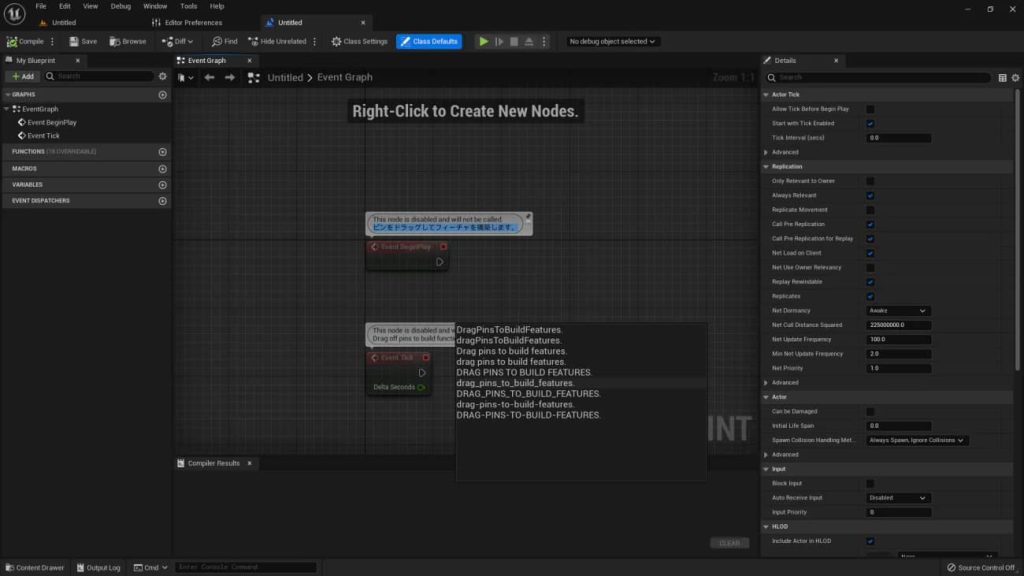The image size is (1024, 576).
Task: Click the Compile blueprint icon
Action: (x=12, y=41)
